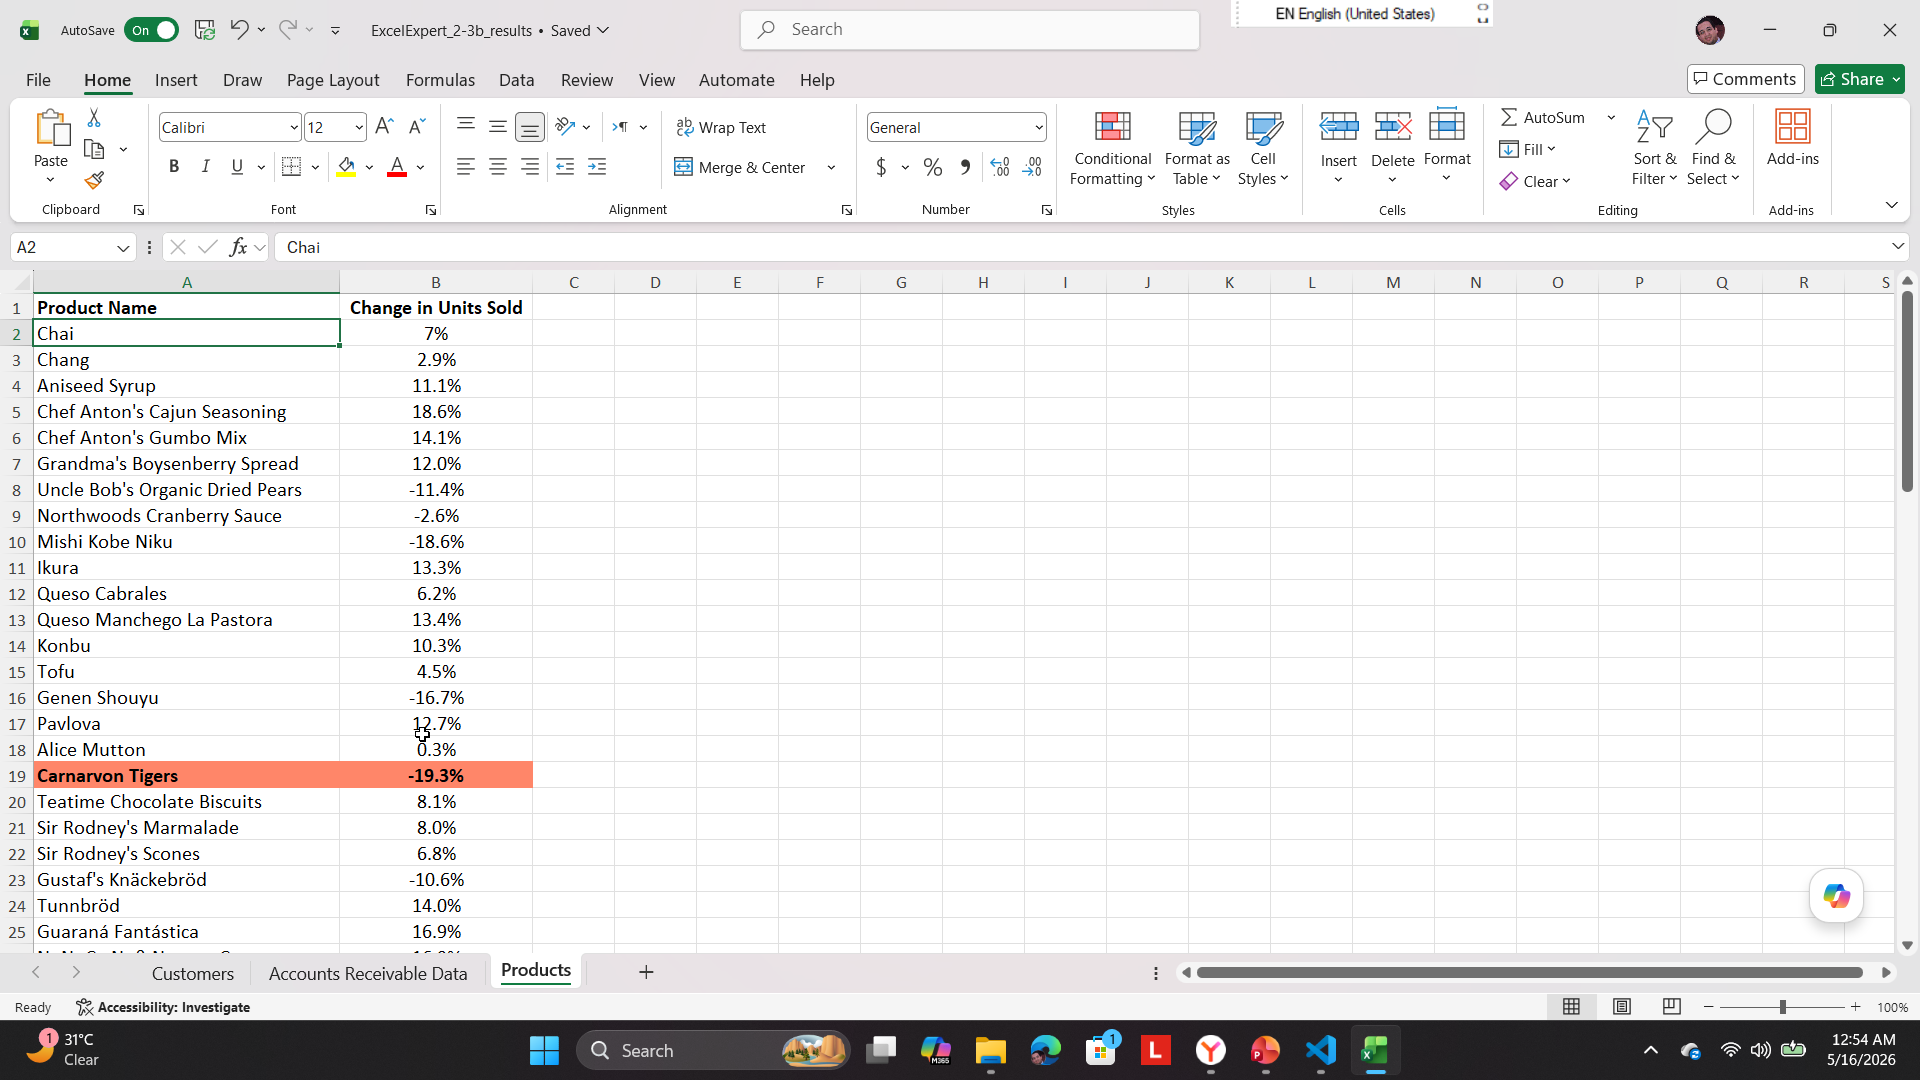1920x1080 pixels.
Task: Click the Insert cells icon
Action: pyautogui.click(x=1338, y=127)
